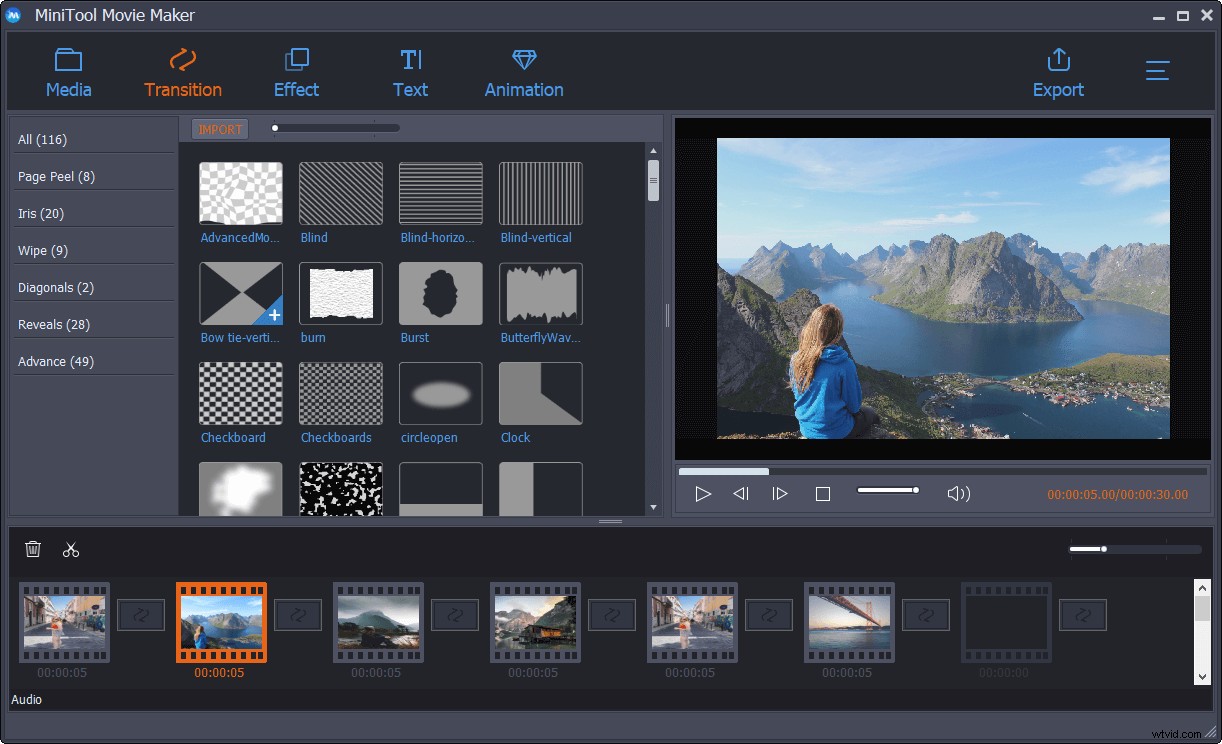Screen dimensions: 1222x744
Task: Click the Export icon
Action: (x=1058, y=60)
